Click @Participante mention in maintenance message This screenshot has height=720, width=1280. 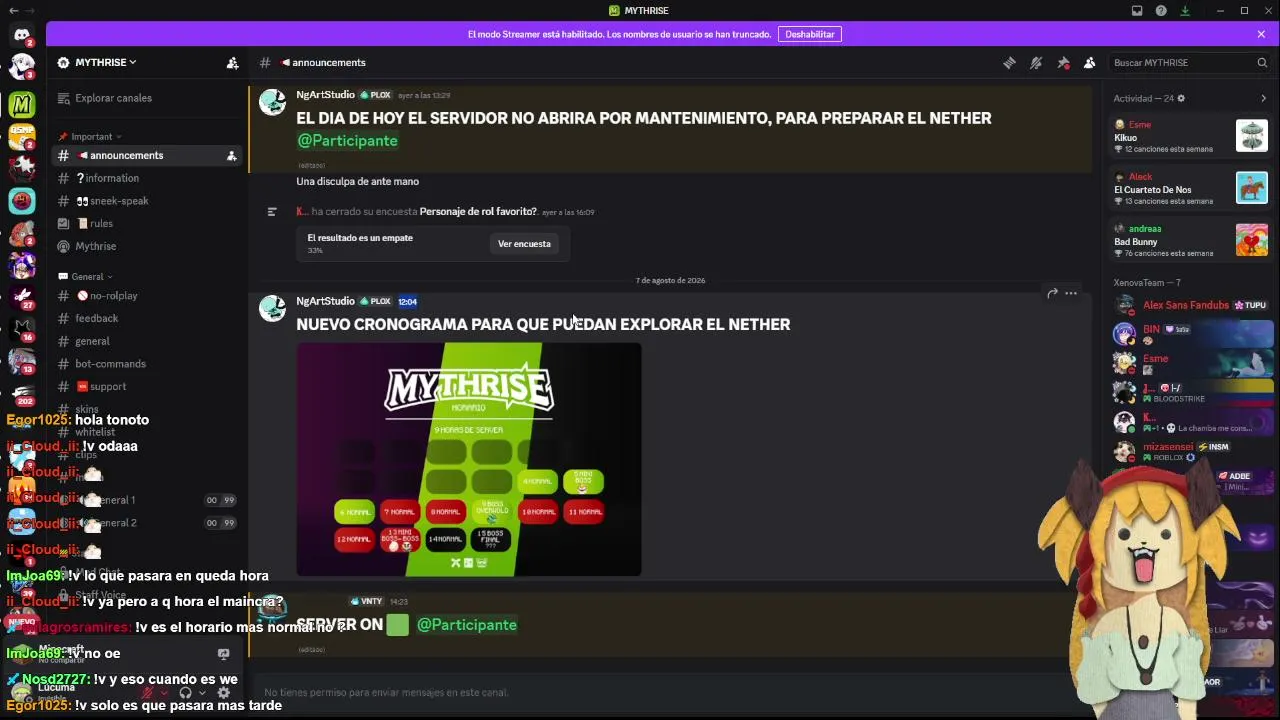pos(348,141)
